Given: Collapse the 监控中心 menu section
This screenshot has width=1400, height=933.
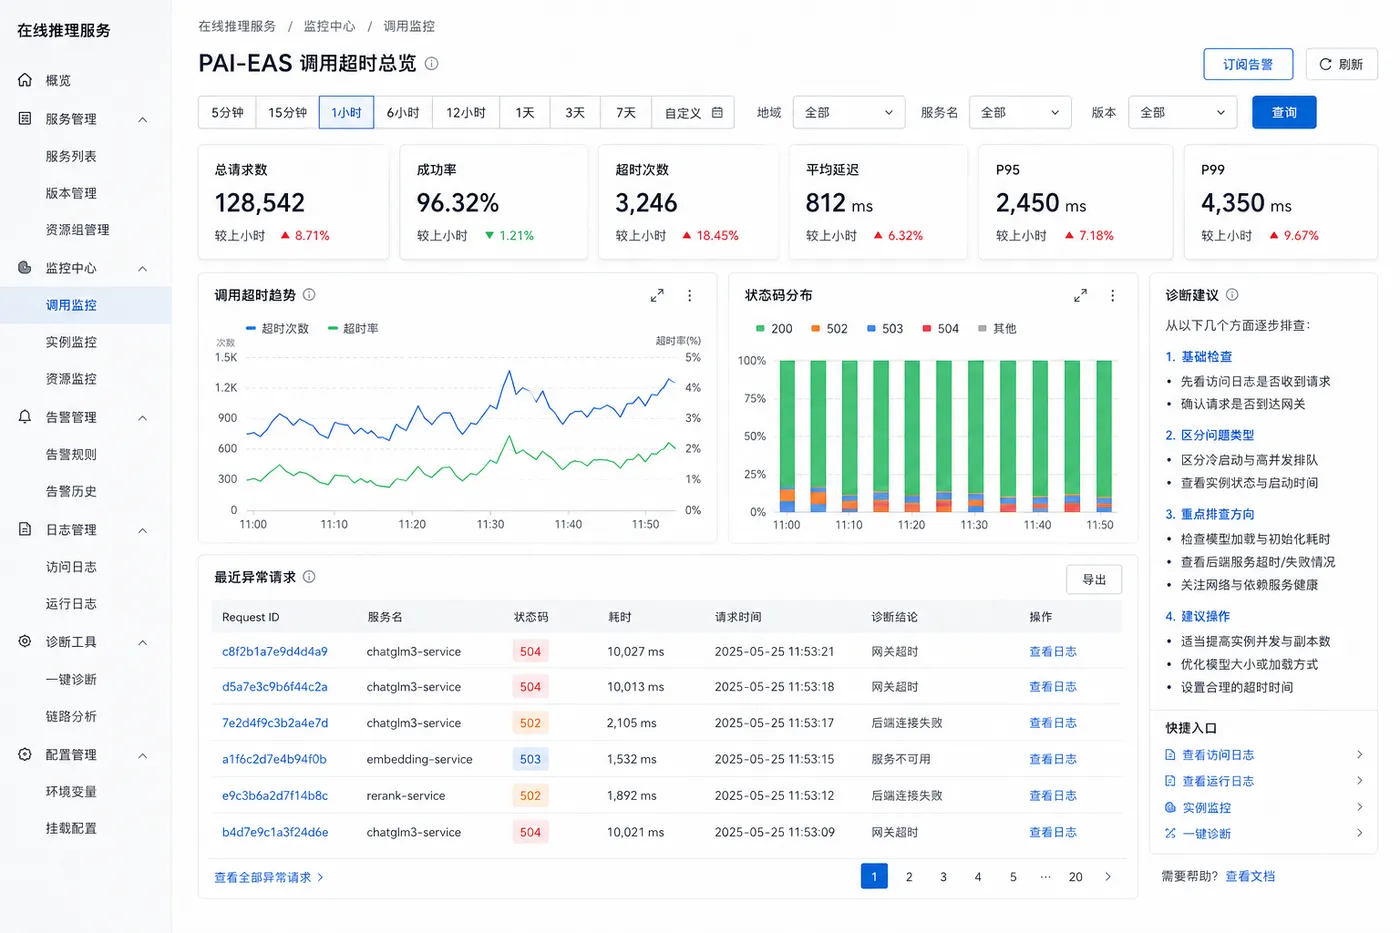Looking at the screenshot, I should [142, 269].
